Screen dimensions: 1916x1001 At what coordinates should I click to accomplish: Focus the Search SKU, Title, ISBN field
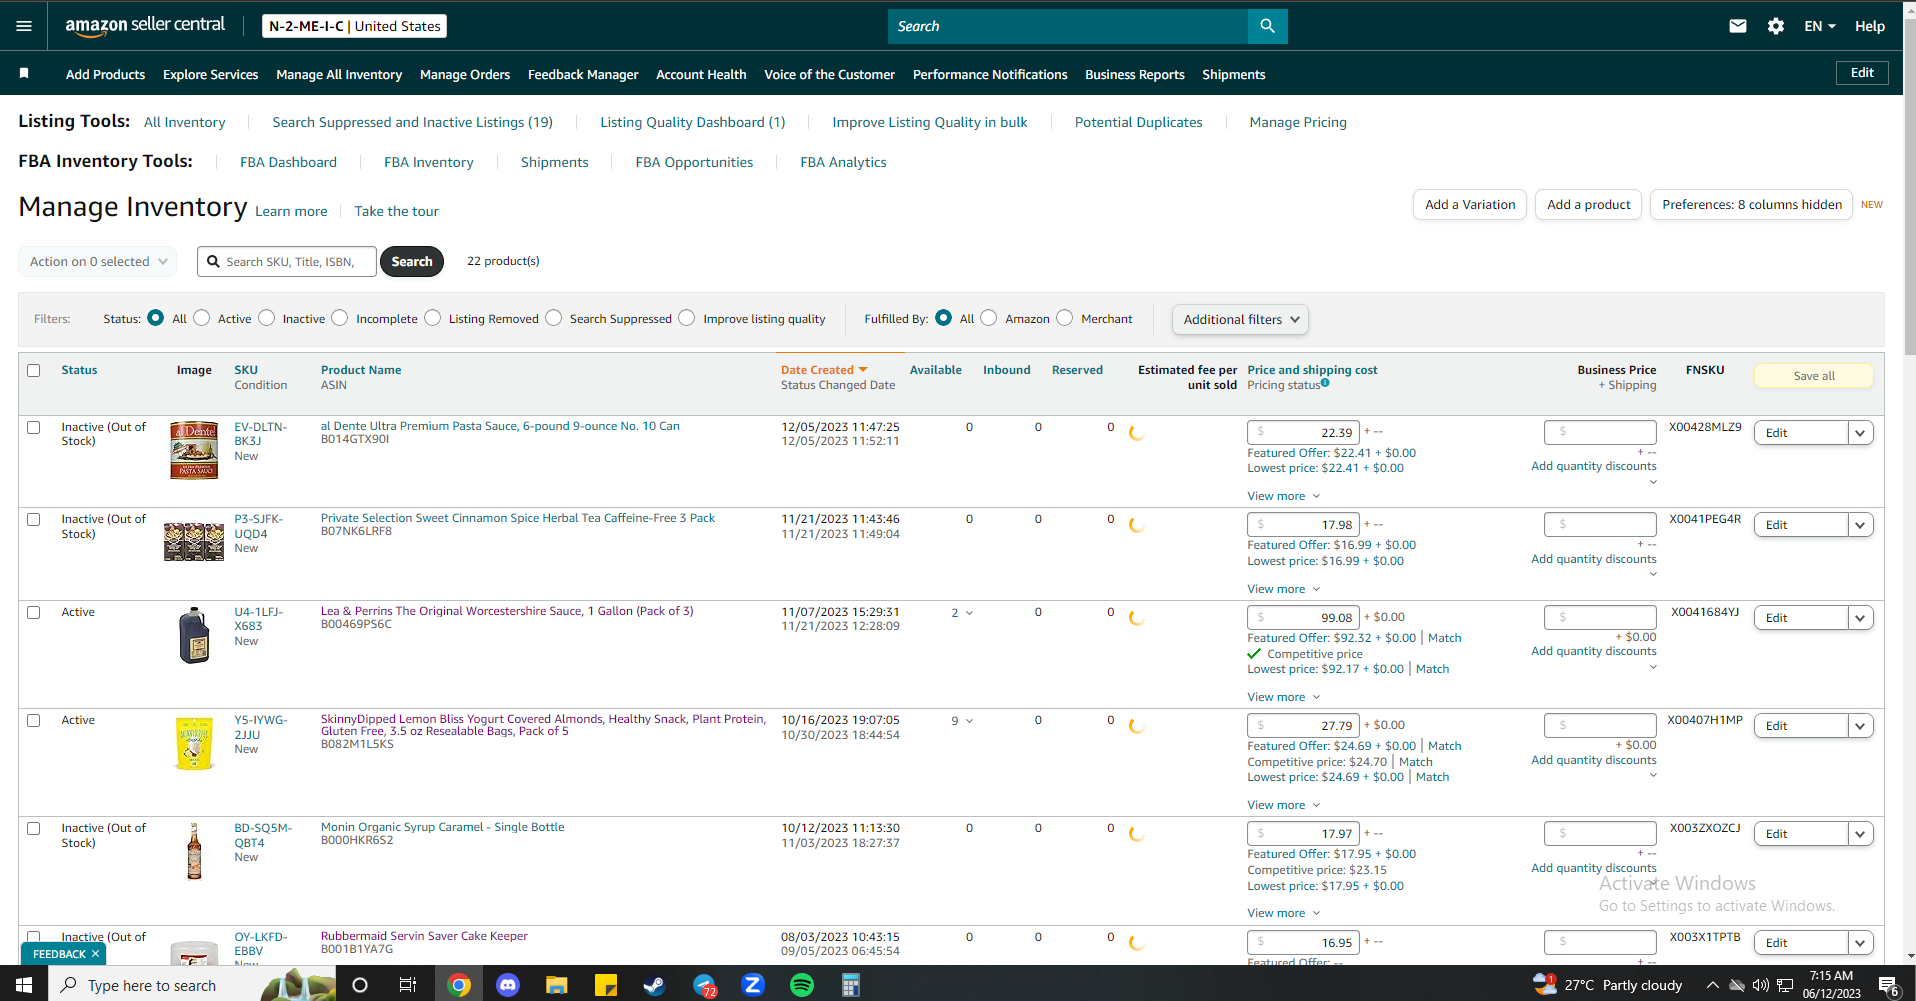pos(287,262)
